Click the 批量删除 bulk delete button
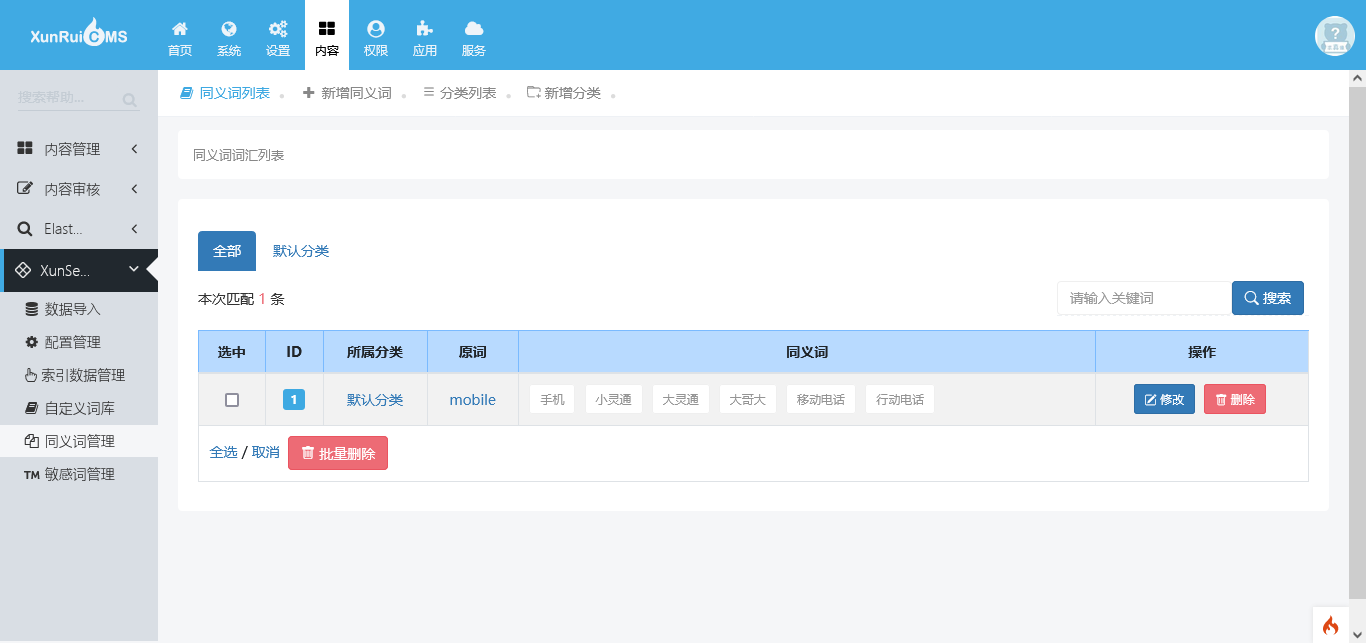The width and height of the screenshot is (1366, 643). (x=338, y=453)
